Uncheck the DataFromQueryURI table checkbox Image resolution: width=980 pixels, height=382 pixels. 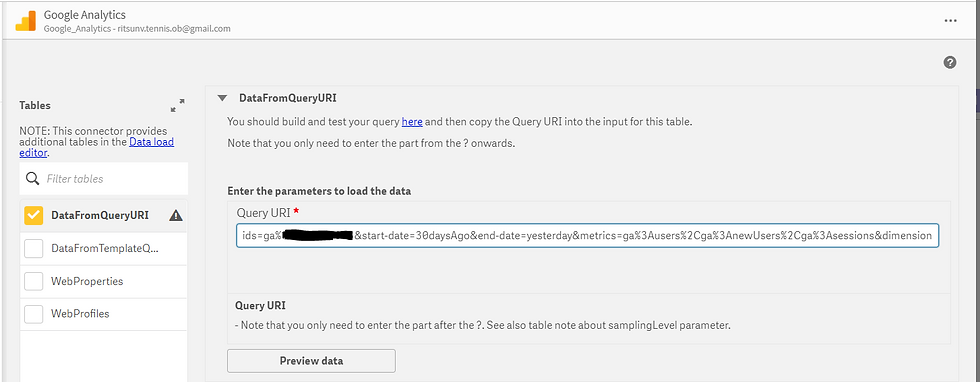pos(33,215)
